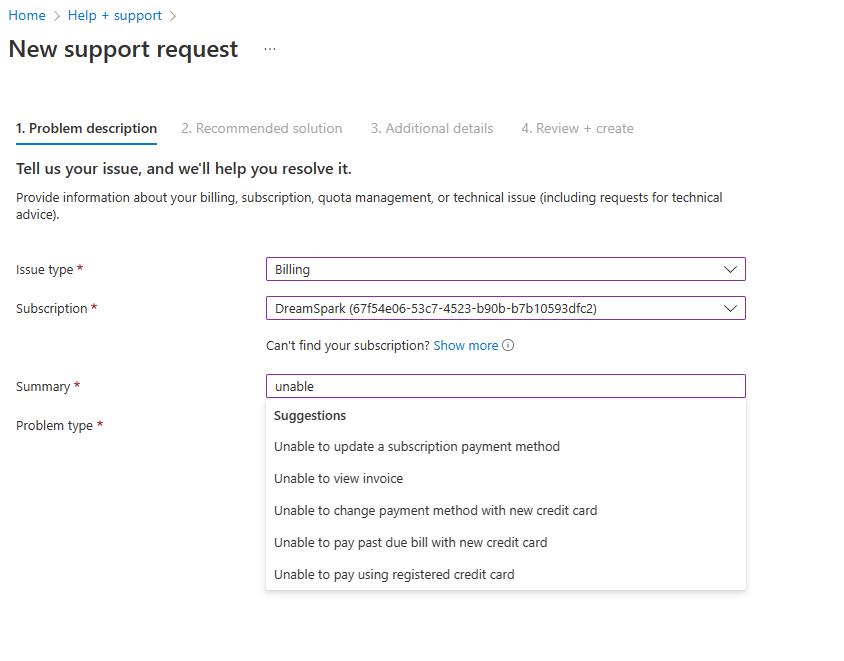The width and height of the screenshot is (844, 661).
Task: Switch to Additional details tab
Action: pyautogui.click(x=432, y=129)
